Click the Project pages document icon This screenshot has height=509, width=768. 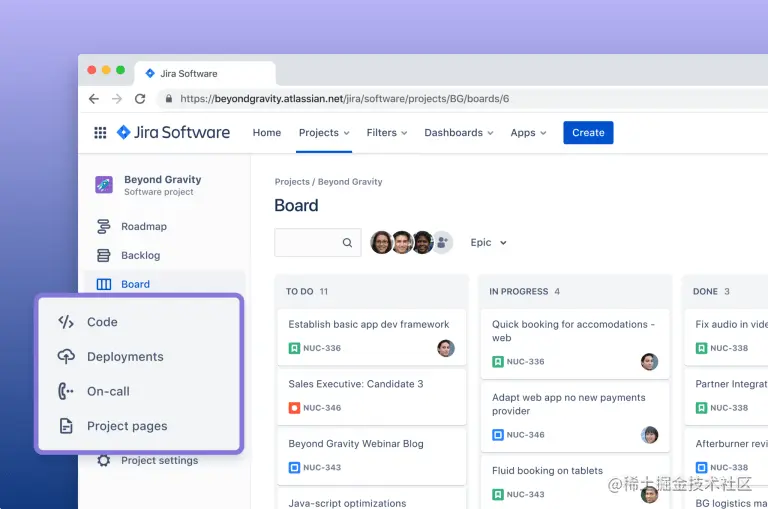(x=66, y=426)
